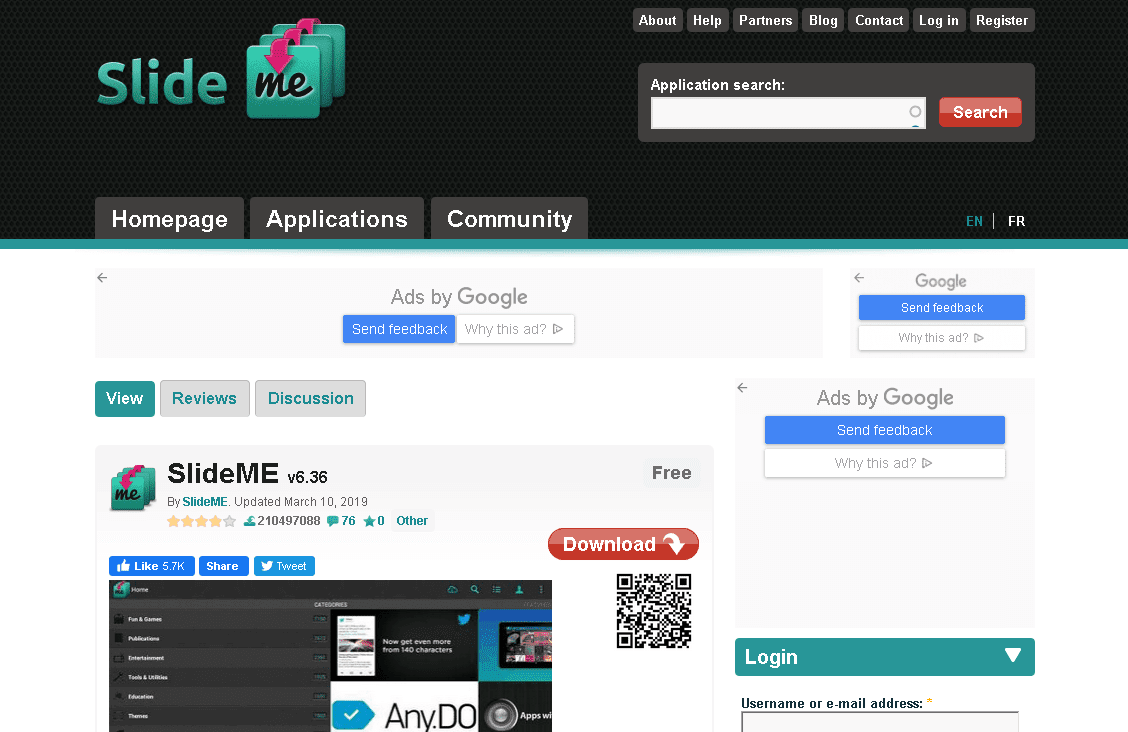Click the Any.DO checkmark tile

(x=352, y=715)
